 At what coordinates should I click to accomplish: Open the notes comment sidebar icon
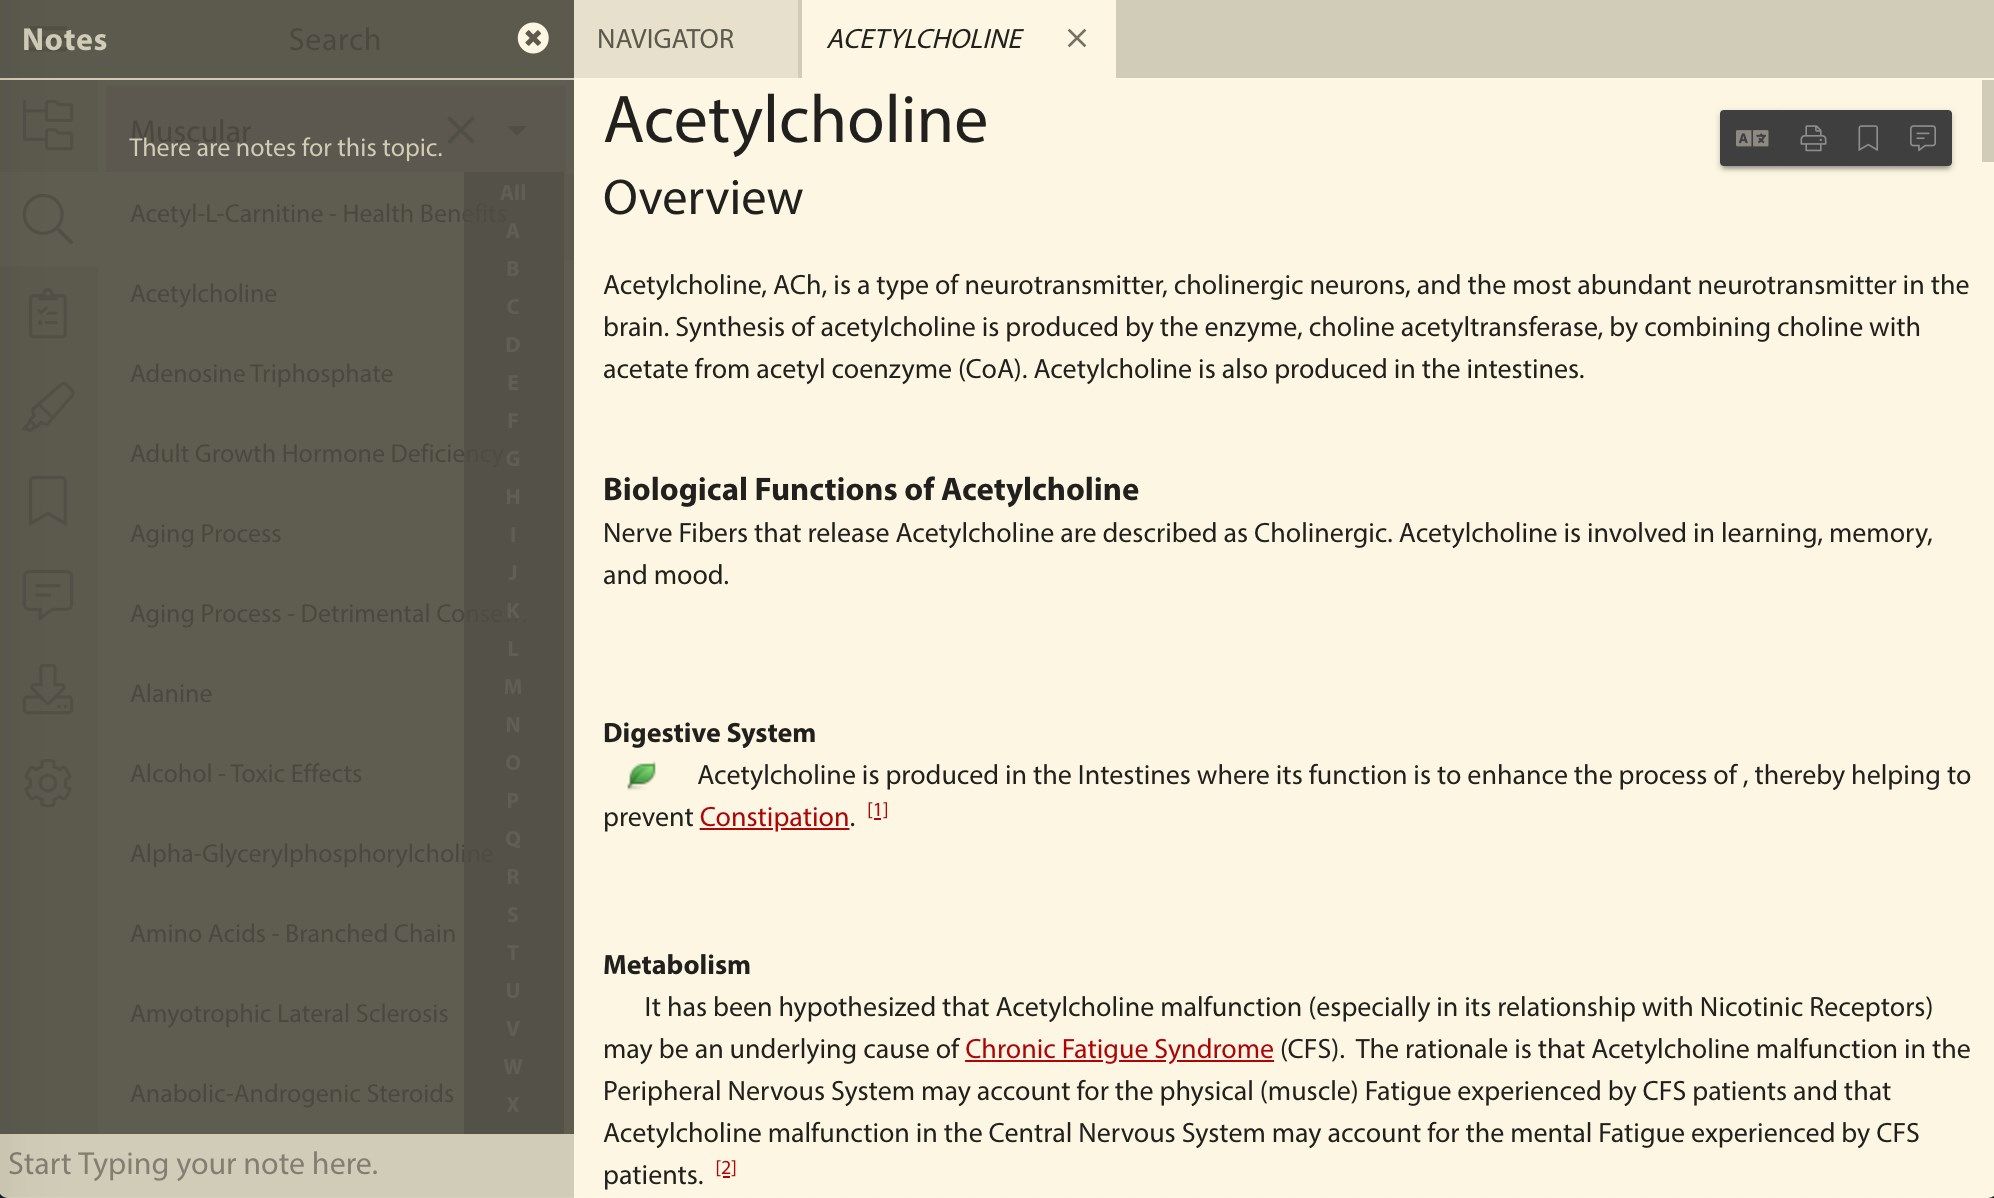(x=48, y=594)
